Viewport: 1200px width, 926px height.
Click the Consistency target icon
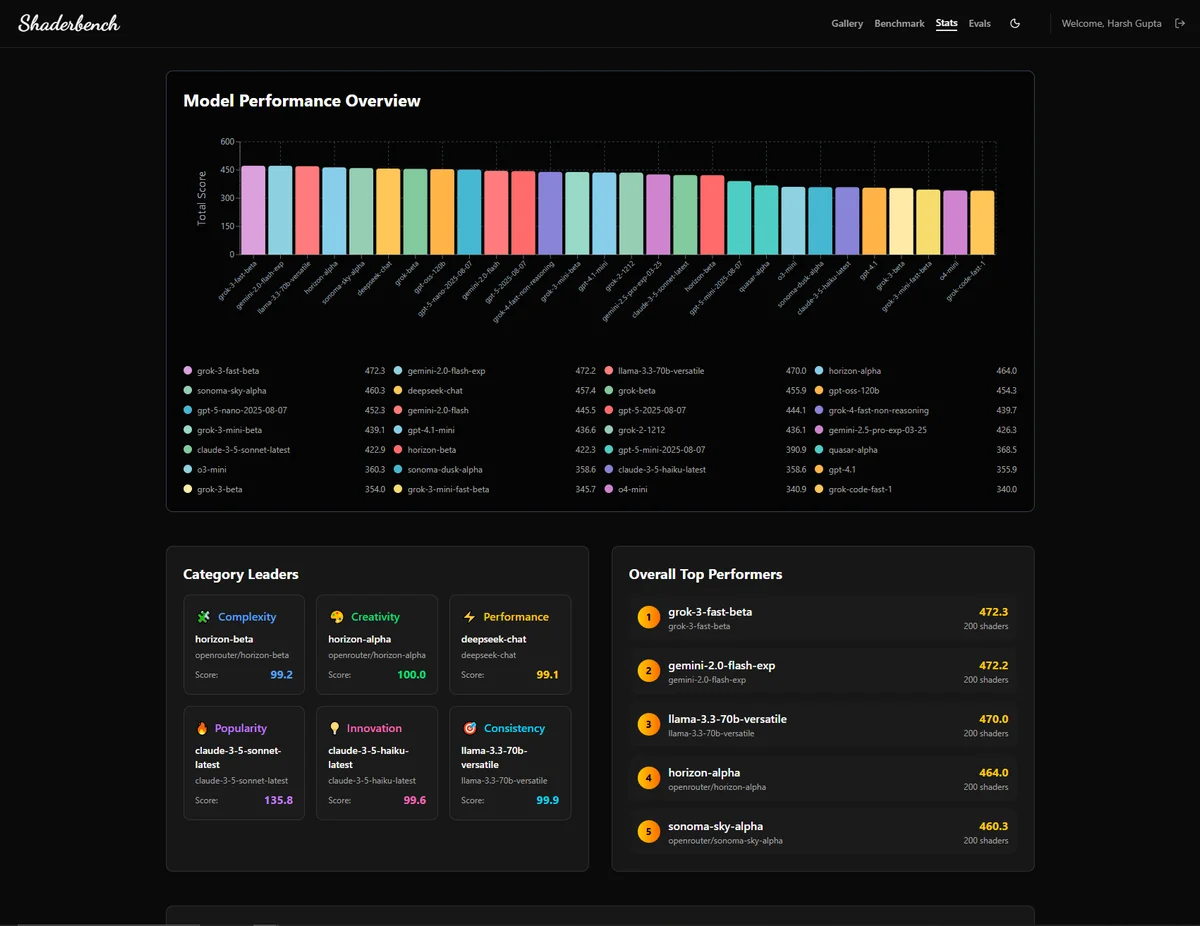[x=470, y=728]
